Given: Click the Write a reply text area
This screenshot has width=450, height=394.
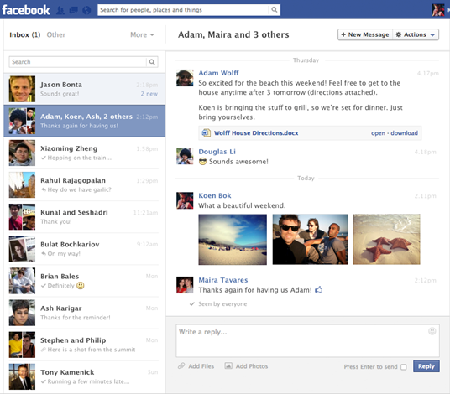Looking at the screenshot, I should tap(307, 341).
